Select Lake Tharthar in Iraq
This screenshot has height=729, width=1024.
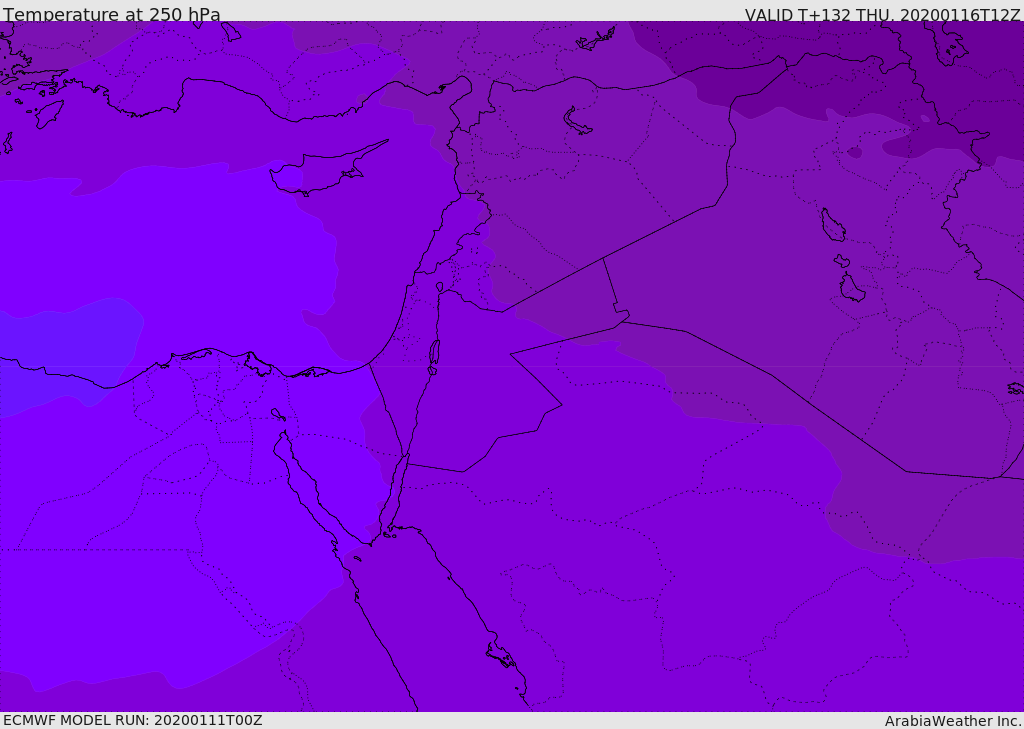click(x=832, y=226)
